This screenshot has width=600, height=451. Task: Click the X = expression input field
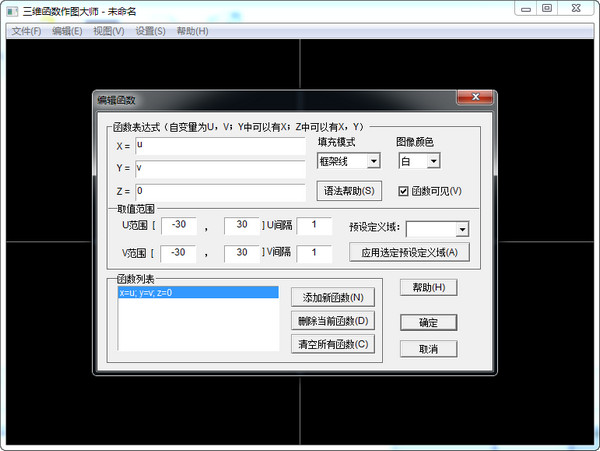pos(219,146)
